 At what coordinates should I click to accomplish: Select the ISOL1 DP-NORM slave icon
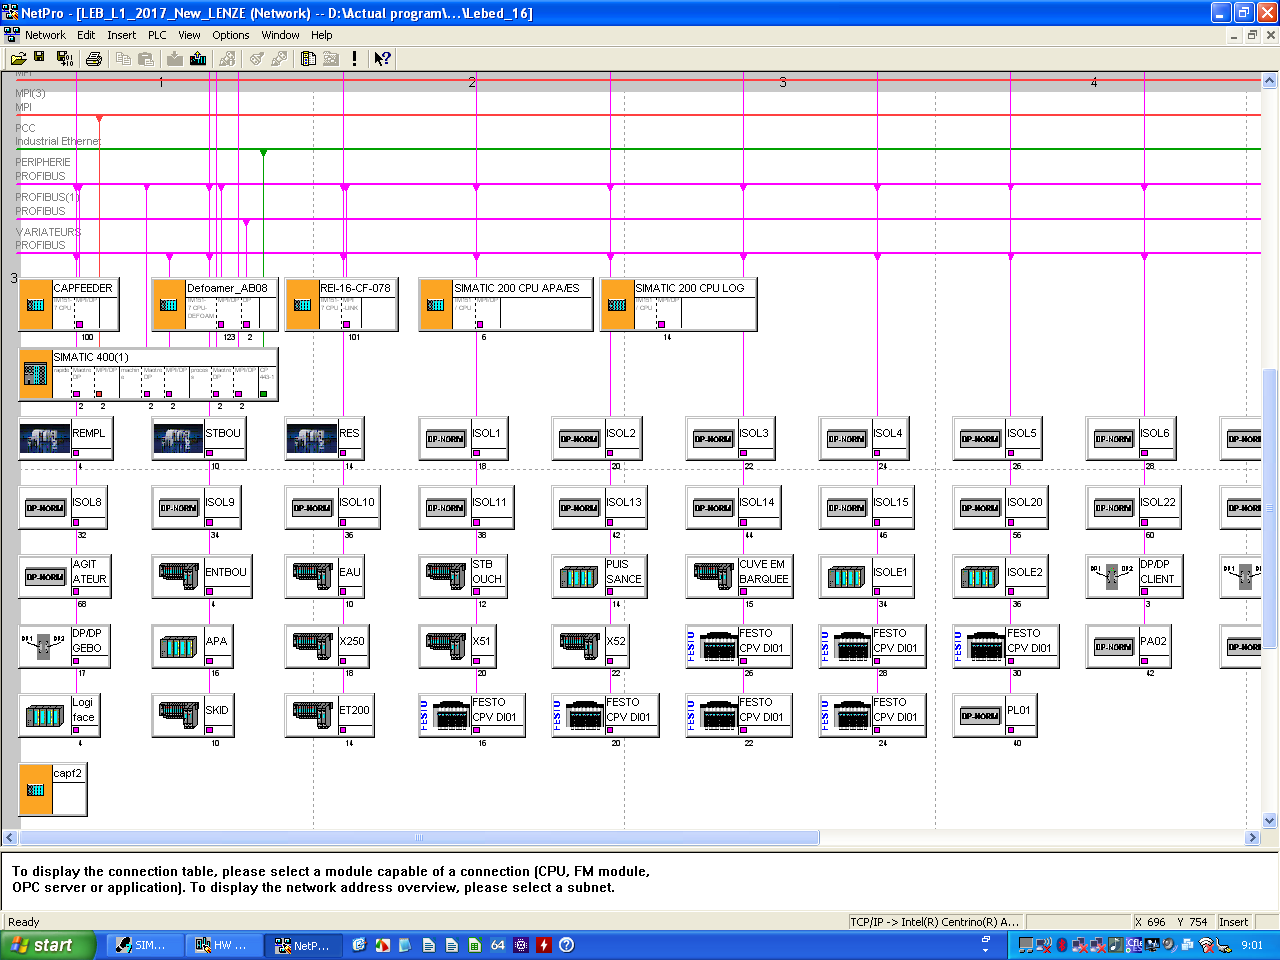(x=445, y=439)
